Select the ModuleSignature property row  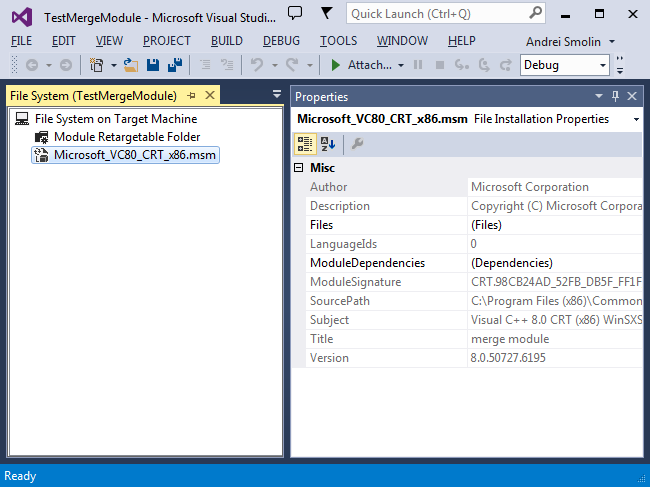pyautogui.click(x=474, y=282)
